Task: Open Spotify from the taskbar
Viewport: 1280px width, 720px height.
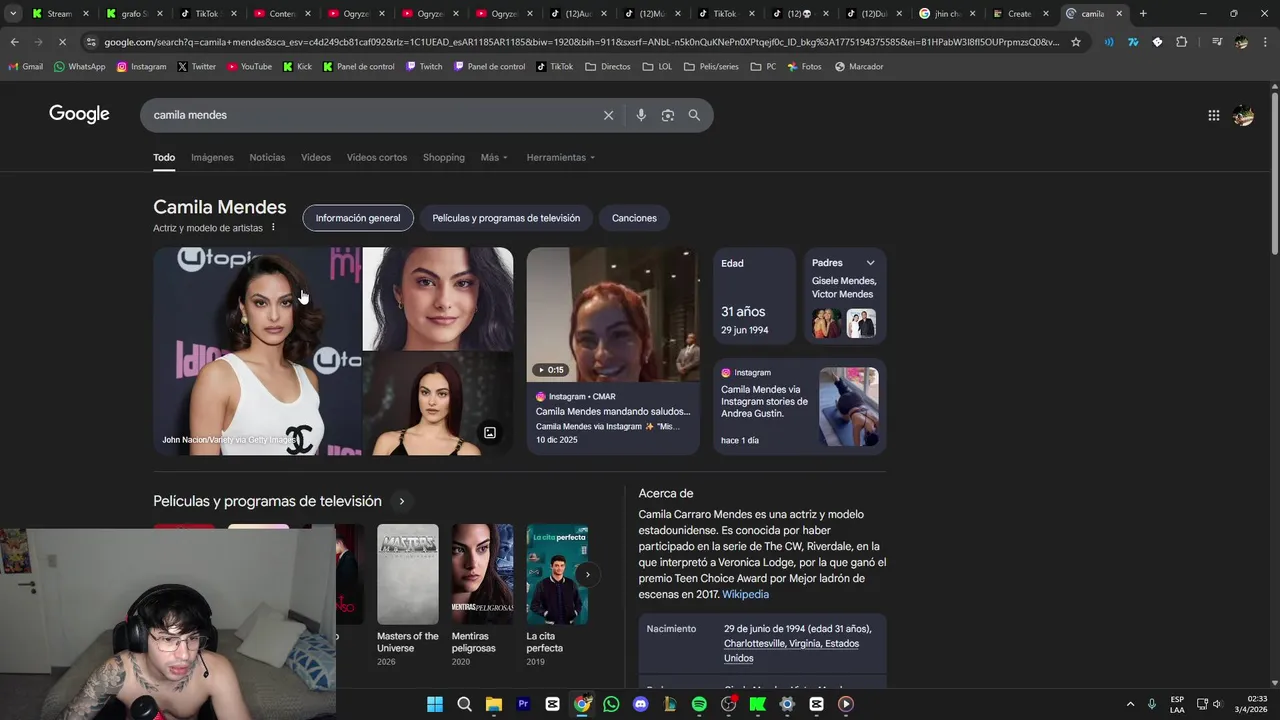Action: point(699,704)
